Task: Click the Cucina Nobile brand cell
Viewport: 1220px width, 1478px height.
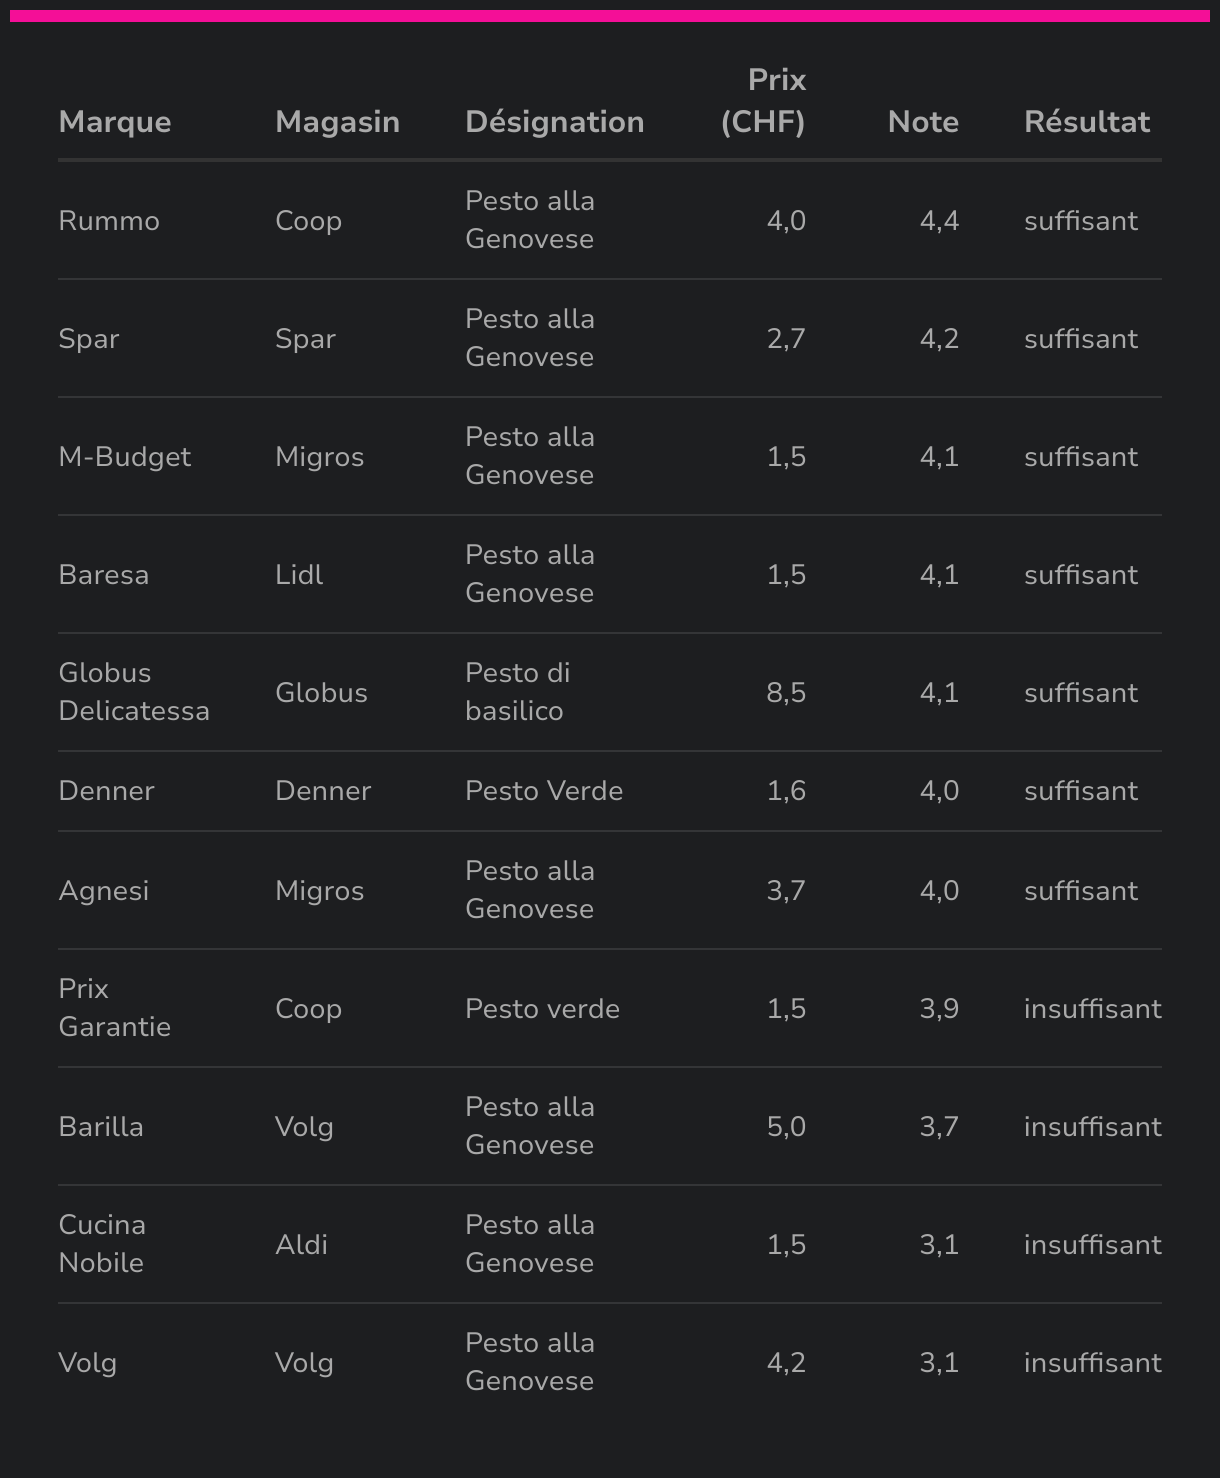Action: [x=102, y=1244]
